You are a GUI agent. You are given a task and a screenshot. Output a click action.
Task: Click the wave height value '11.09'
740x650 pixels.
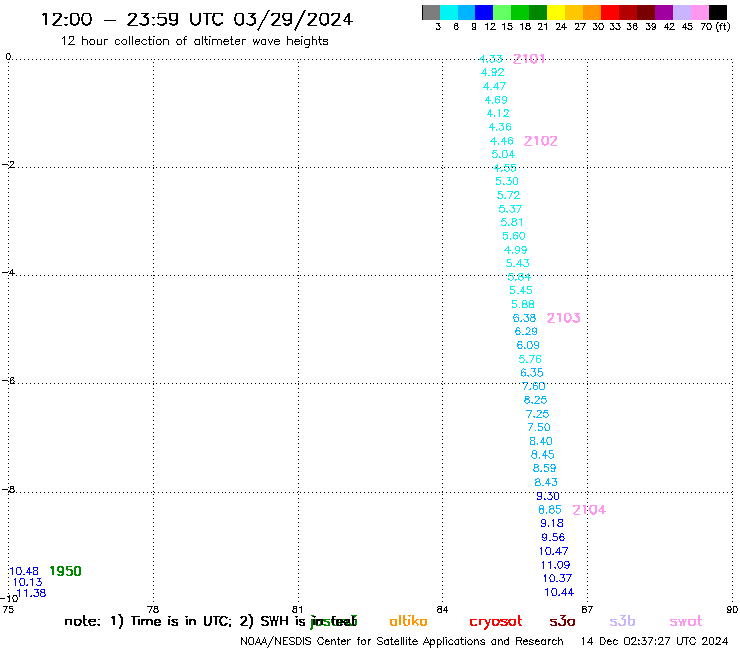click(555, 565)
